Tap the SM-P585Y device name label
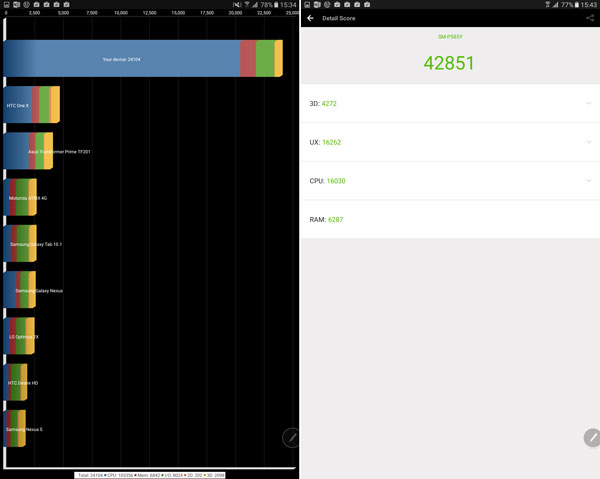The height and width of the screenshot is (479, 600). pyautogui.click(x=451, y=36)
